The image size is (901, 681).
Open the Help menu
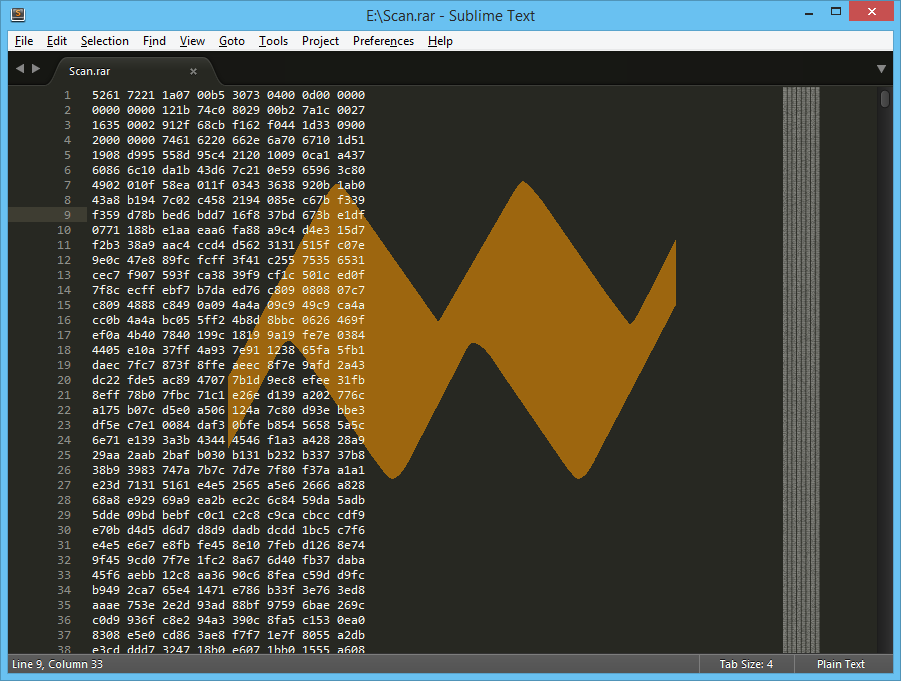click(x=440, y=41)
